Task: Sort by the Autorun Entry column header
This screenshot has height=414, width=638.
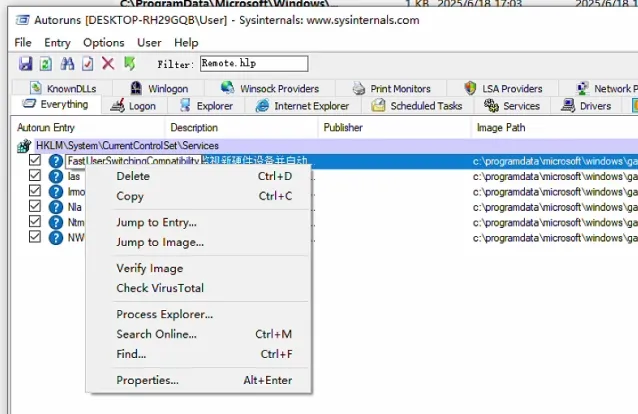Action: coord(88,128)
